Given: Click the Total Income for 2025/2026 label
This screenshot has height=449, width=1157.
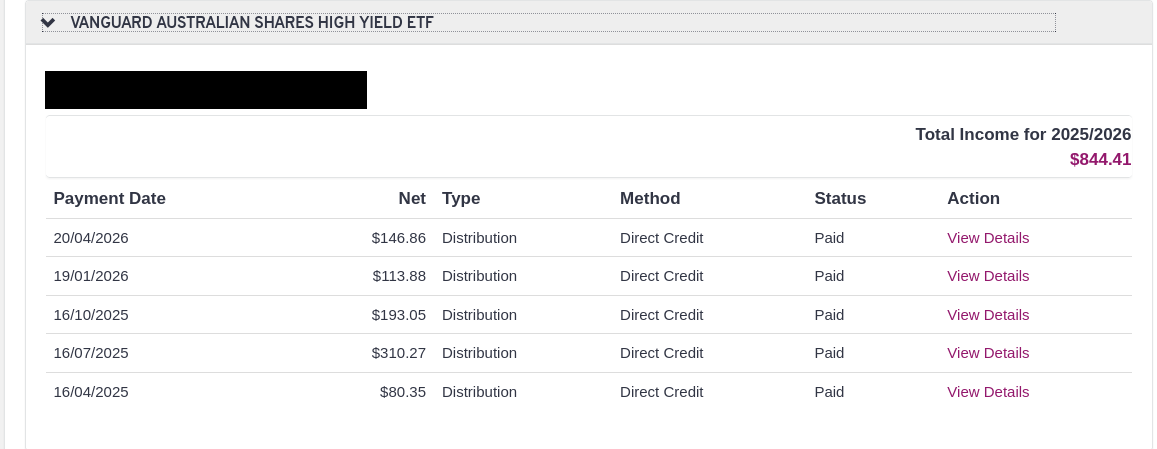Looking at the screenshot, I should coord(1022,134).
